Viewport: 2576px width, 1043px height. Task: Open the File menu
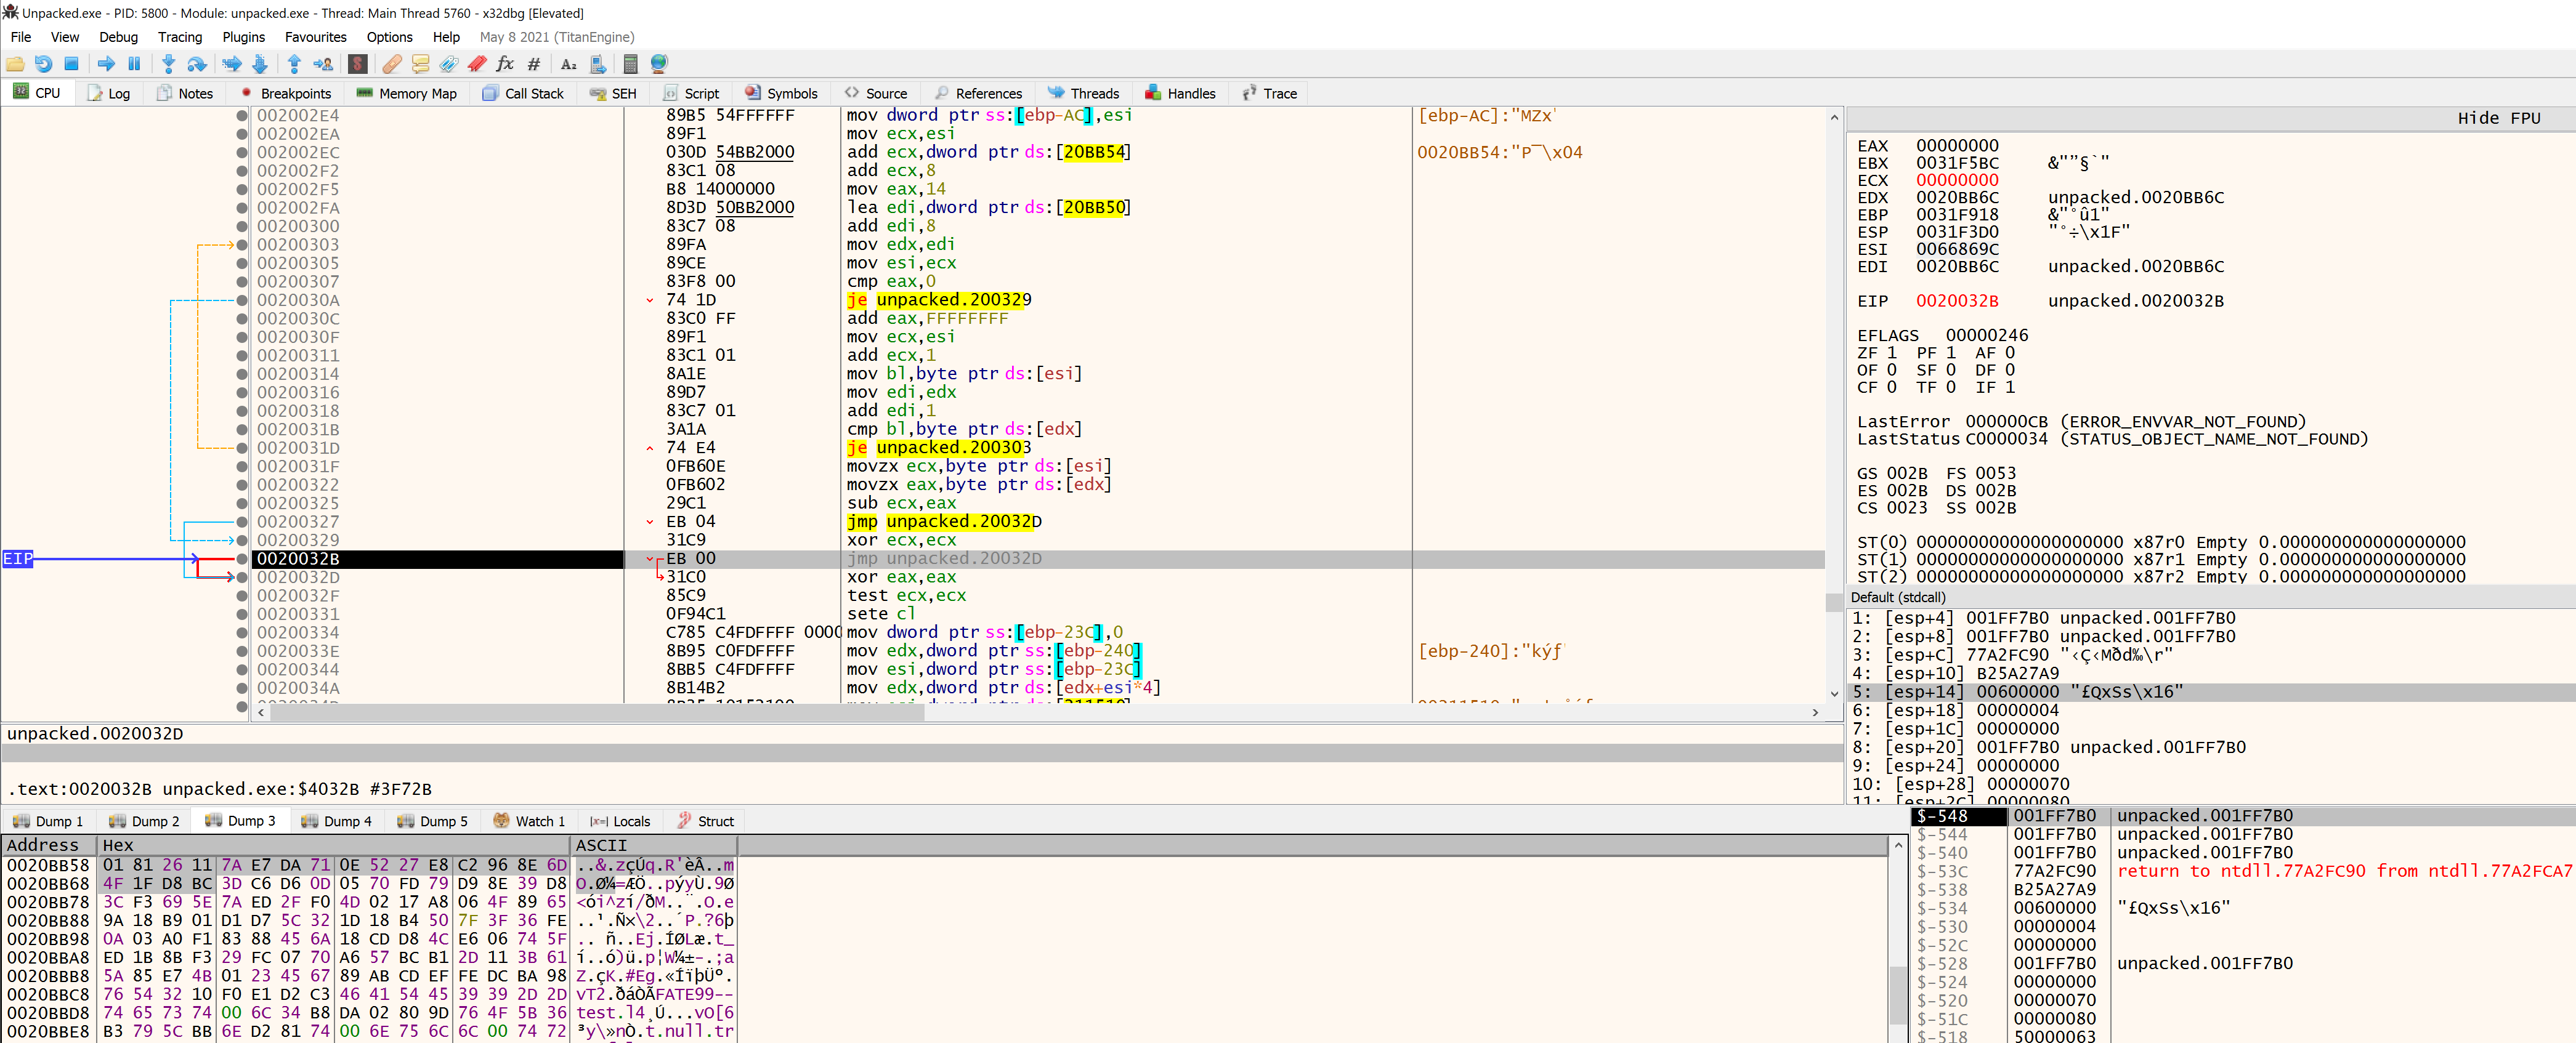tap(20, 37)
